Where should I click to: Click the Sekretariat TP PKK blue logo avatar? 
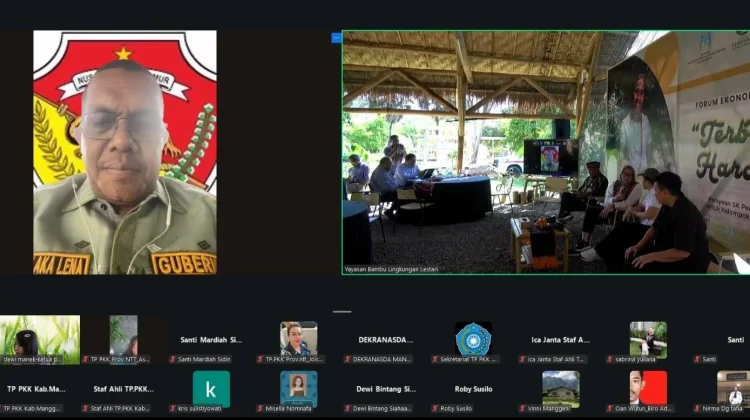pyautogui.click(x=473, y=339)
